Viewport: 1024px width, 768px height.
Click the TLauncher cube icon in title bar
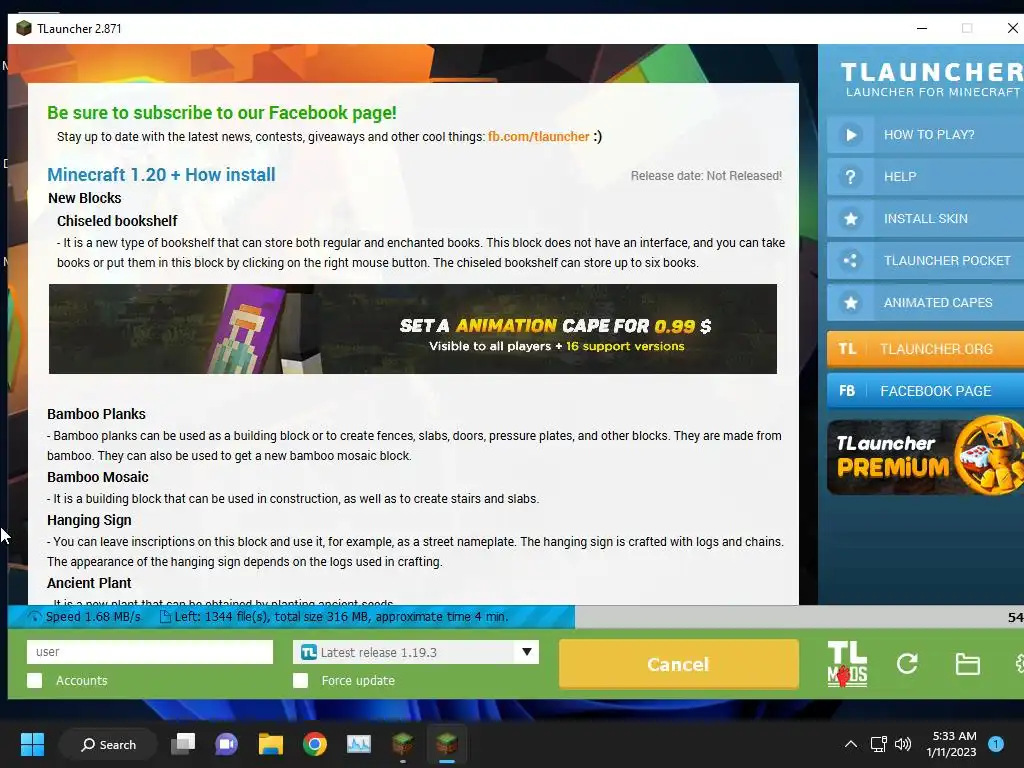pyautogui.click(x=24, y=28)
